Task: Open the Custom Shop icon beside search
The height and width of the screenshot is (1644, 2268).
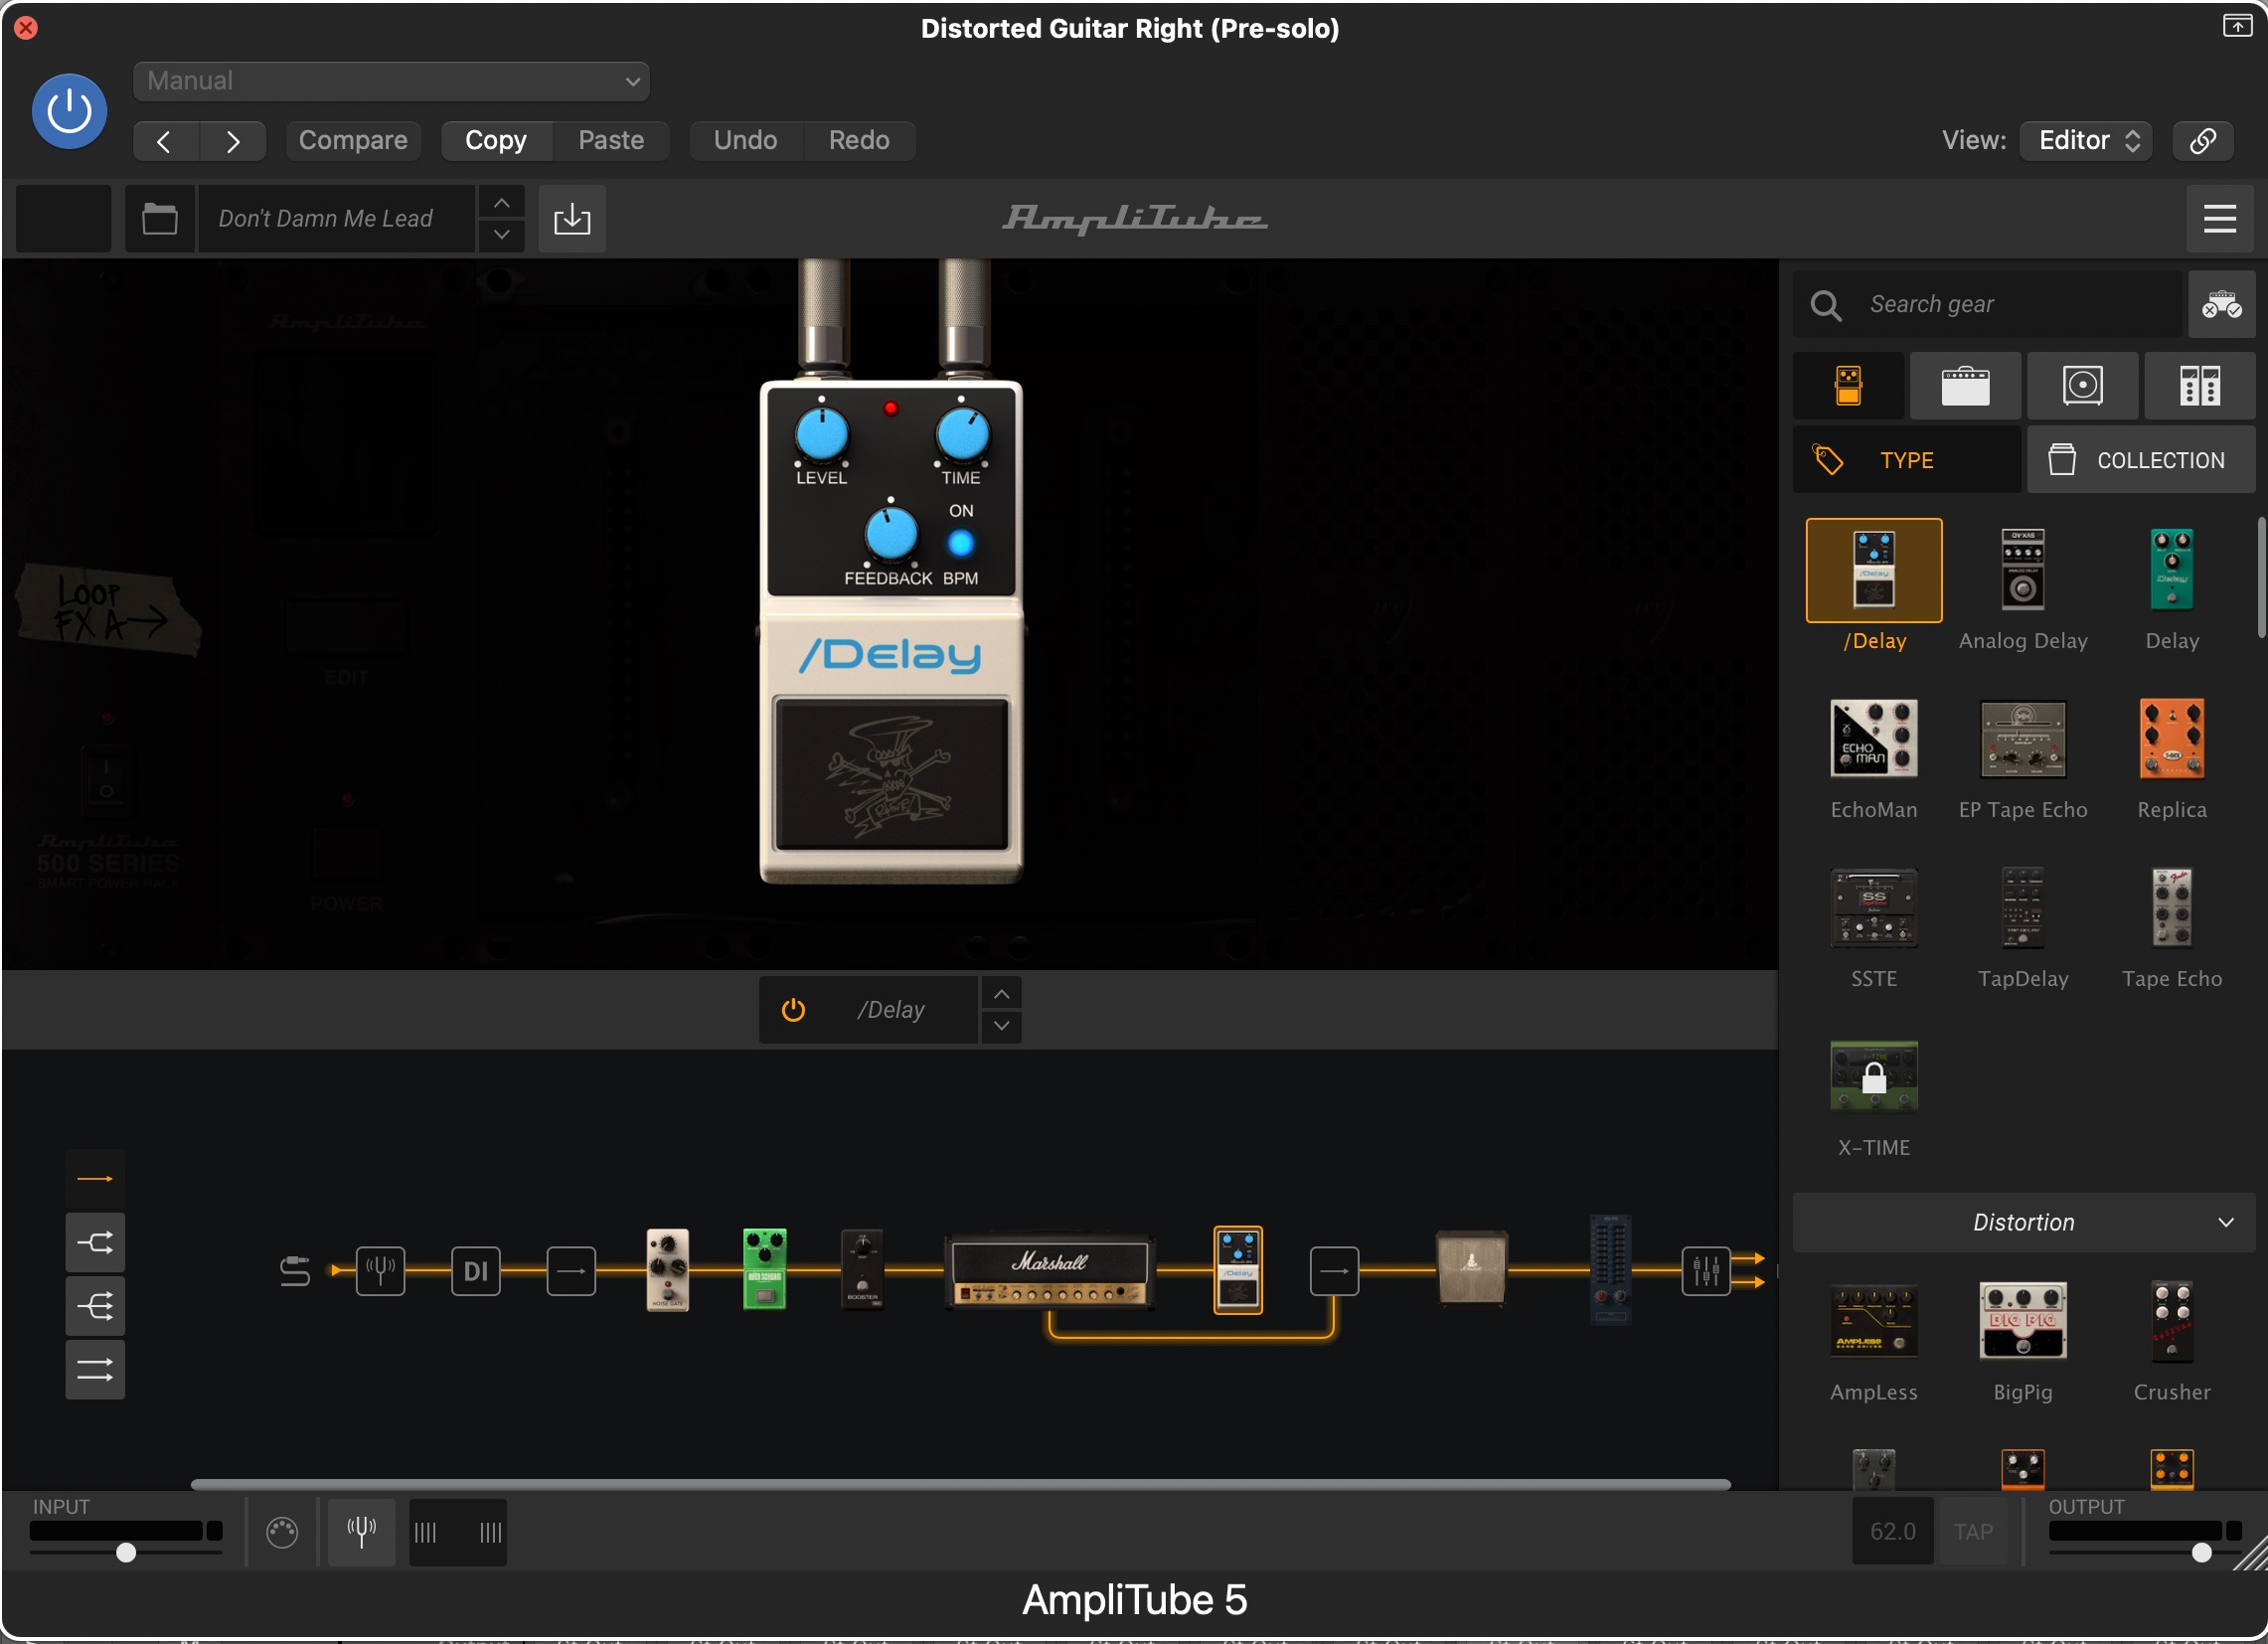Action: coord(2221,304)
